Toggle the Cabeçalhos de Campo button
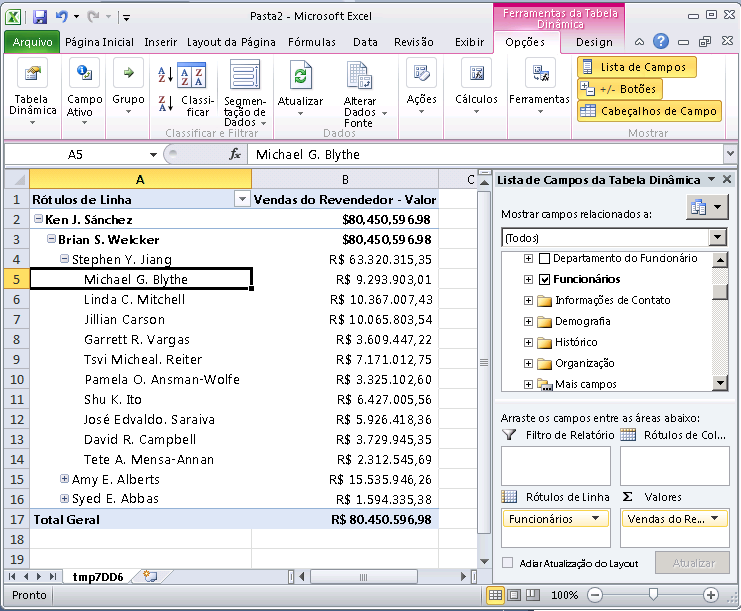The image size is (741, 611). pos(648,111)
